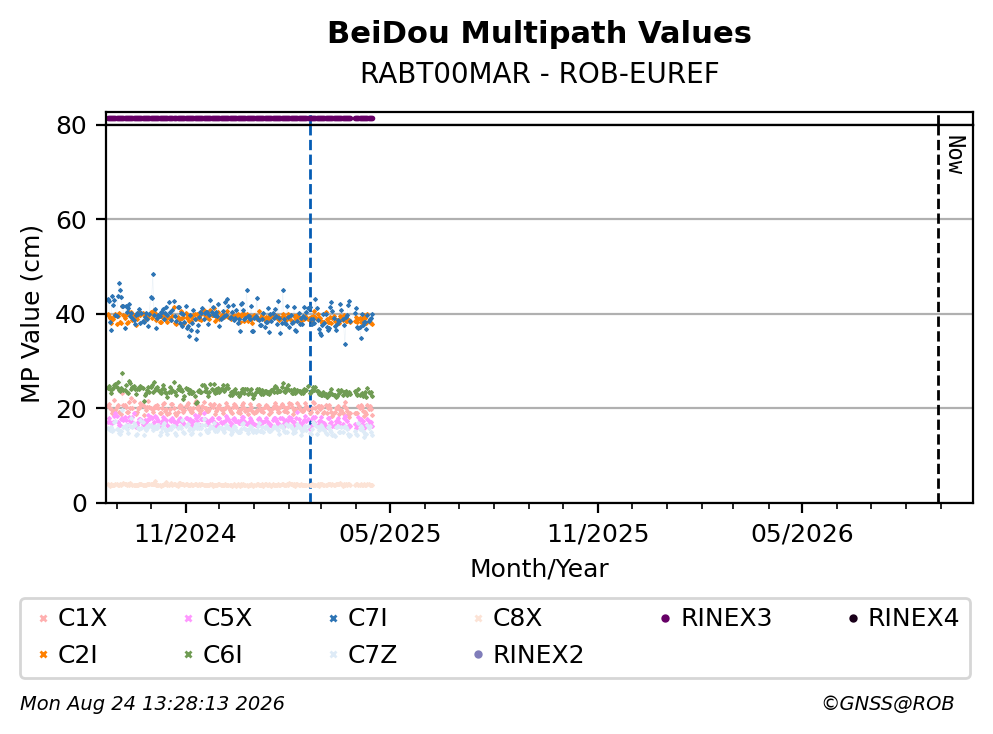
Task: Click the ©GNSS@ROB credit text
Action: pos(888,704)
